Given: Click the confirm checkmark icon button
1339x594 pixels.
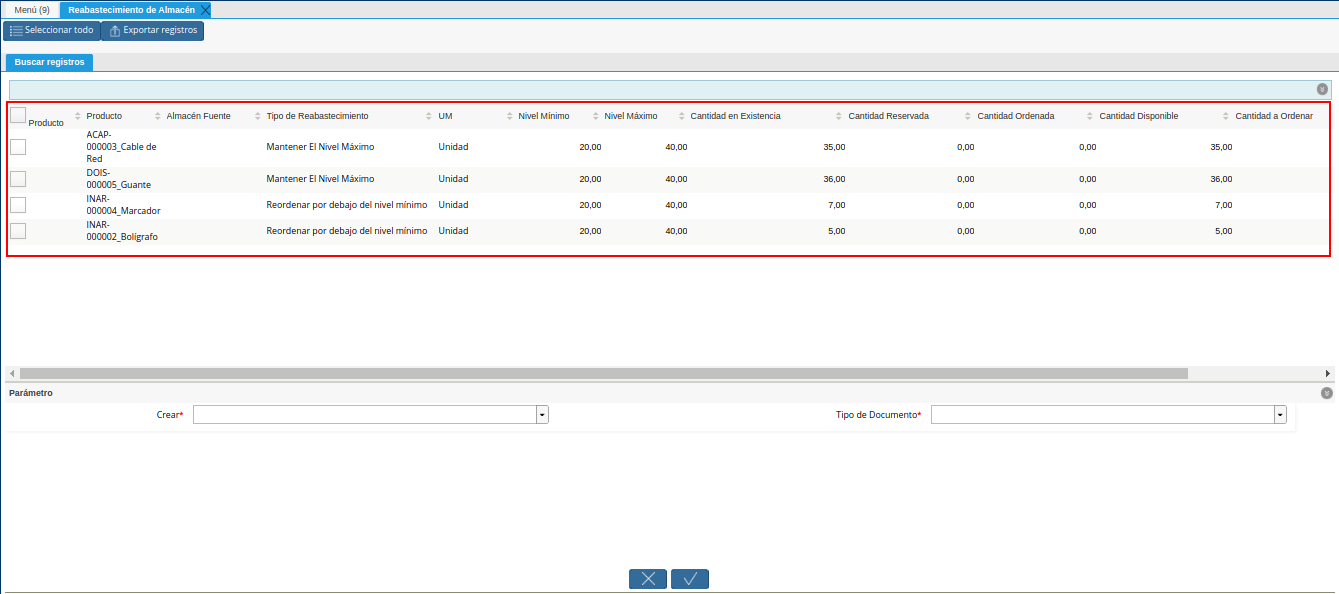Looking at the screenshot, I should tap(689, 578).
